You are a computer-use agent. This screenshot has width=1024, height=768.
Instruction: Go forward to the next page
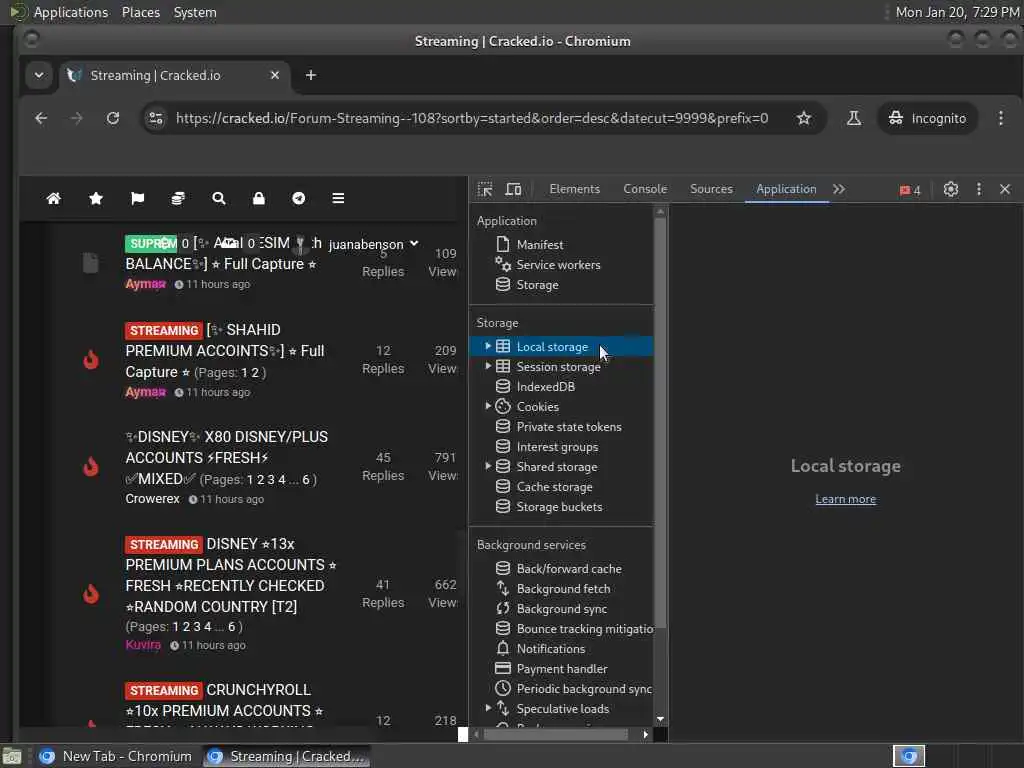pos(76,118)
